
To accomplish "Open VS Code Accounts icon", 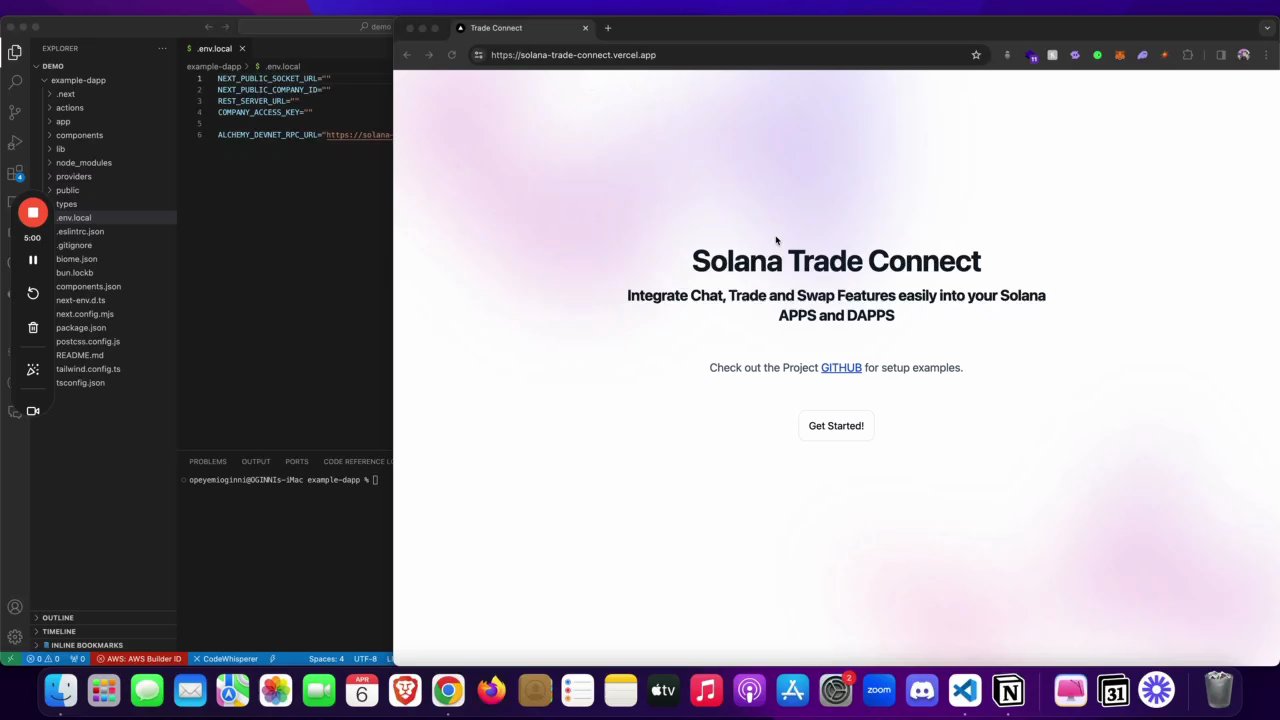I will point(15,607).
